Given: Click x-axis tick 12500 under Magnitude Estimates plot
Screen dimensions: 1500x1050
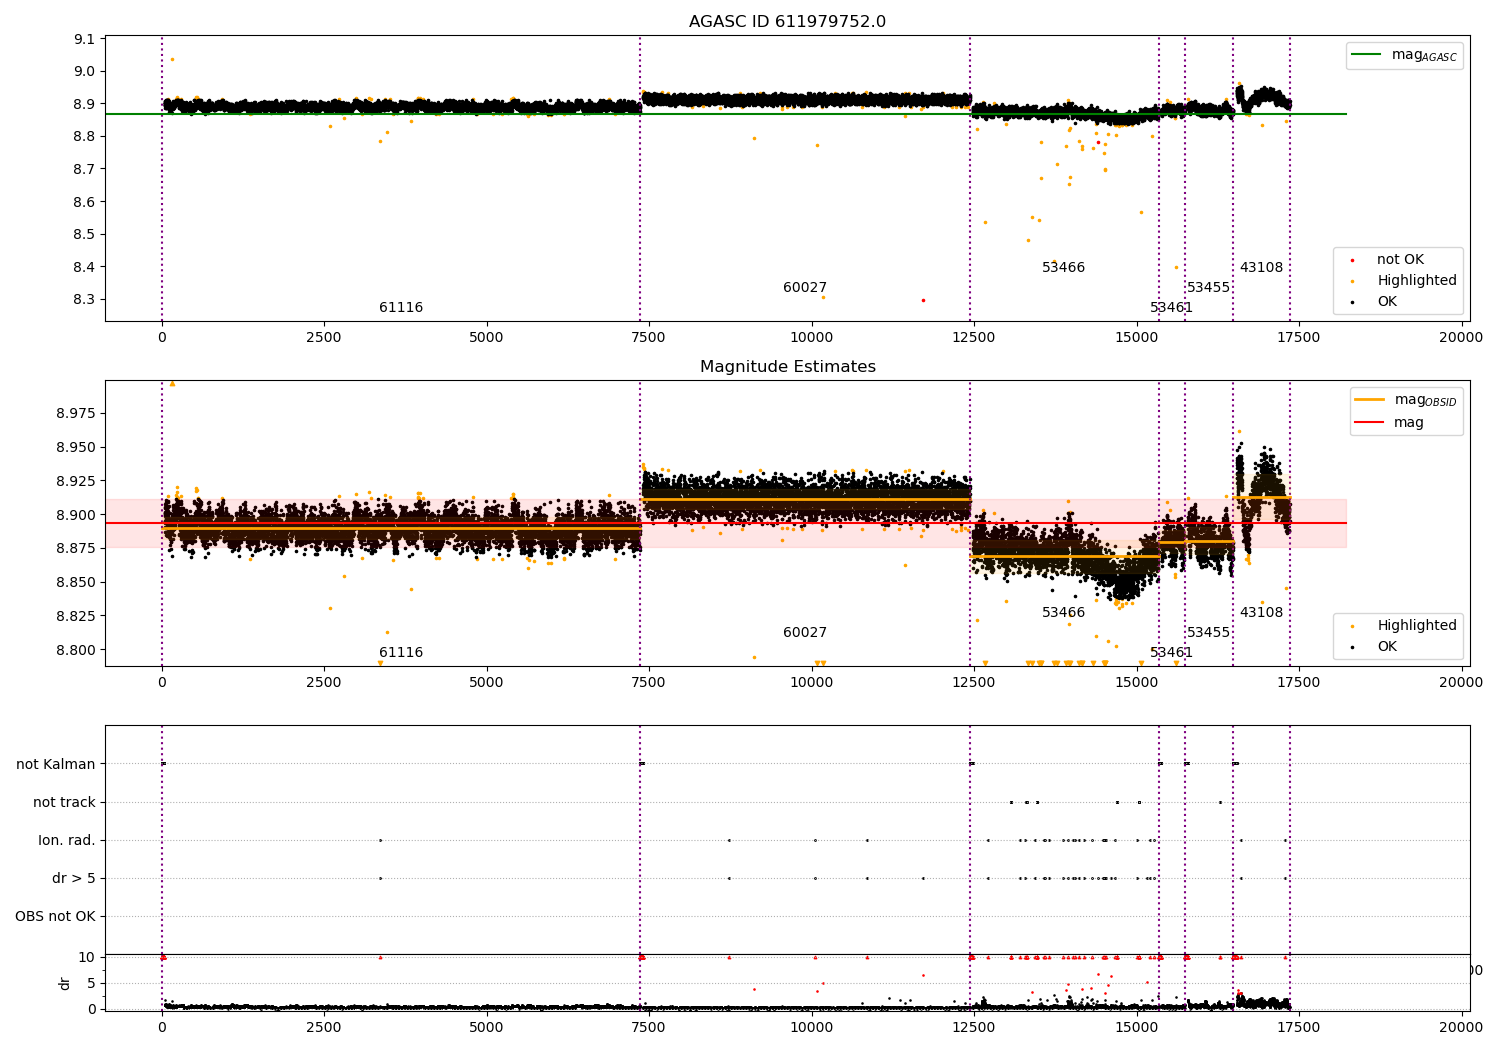Looking at the screenshot, I should pos(974,683).
